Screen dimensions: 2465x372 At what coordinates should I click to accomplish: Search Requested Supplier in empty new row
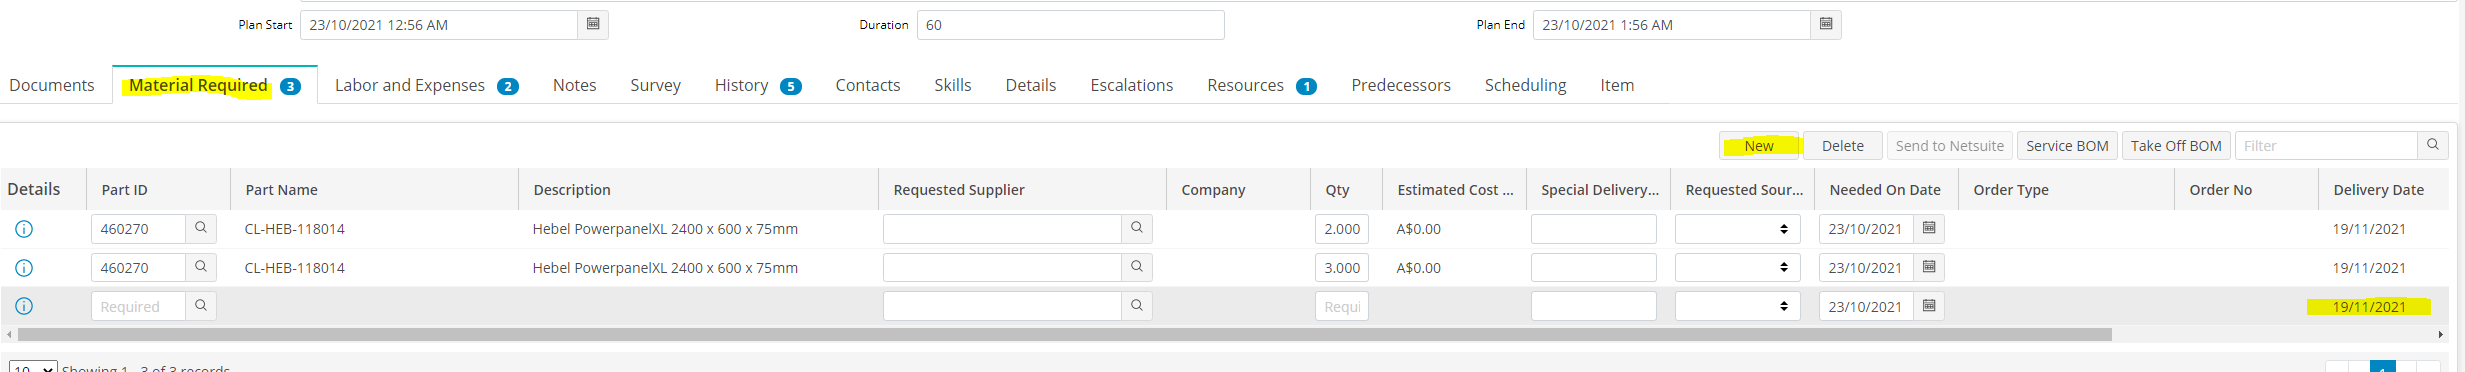(x=1137, y=306)
